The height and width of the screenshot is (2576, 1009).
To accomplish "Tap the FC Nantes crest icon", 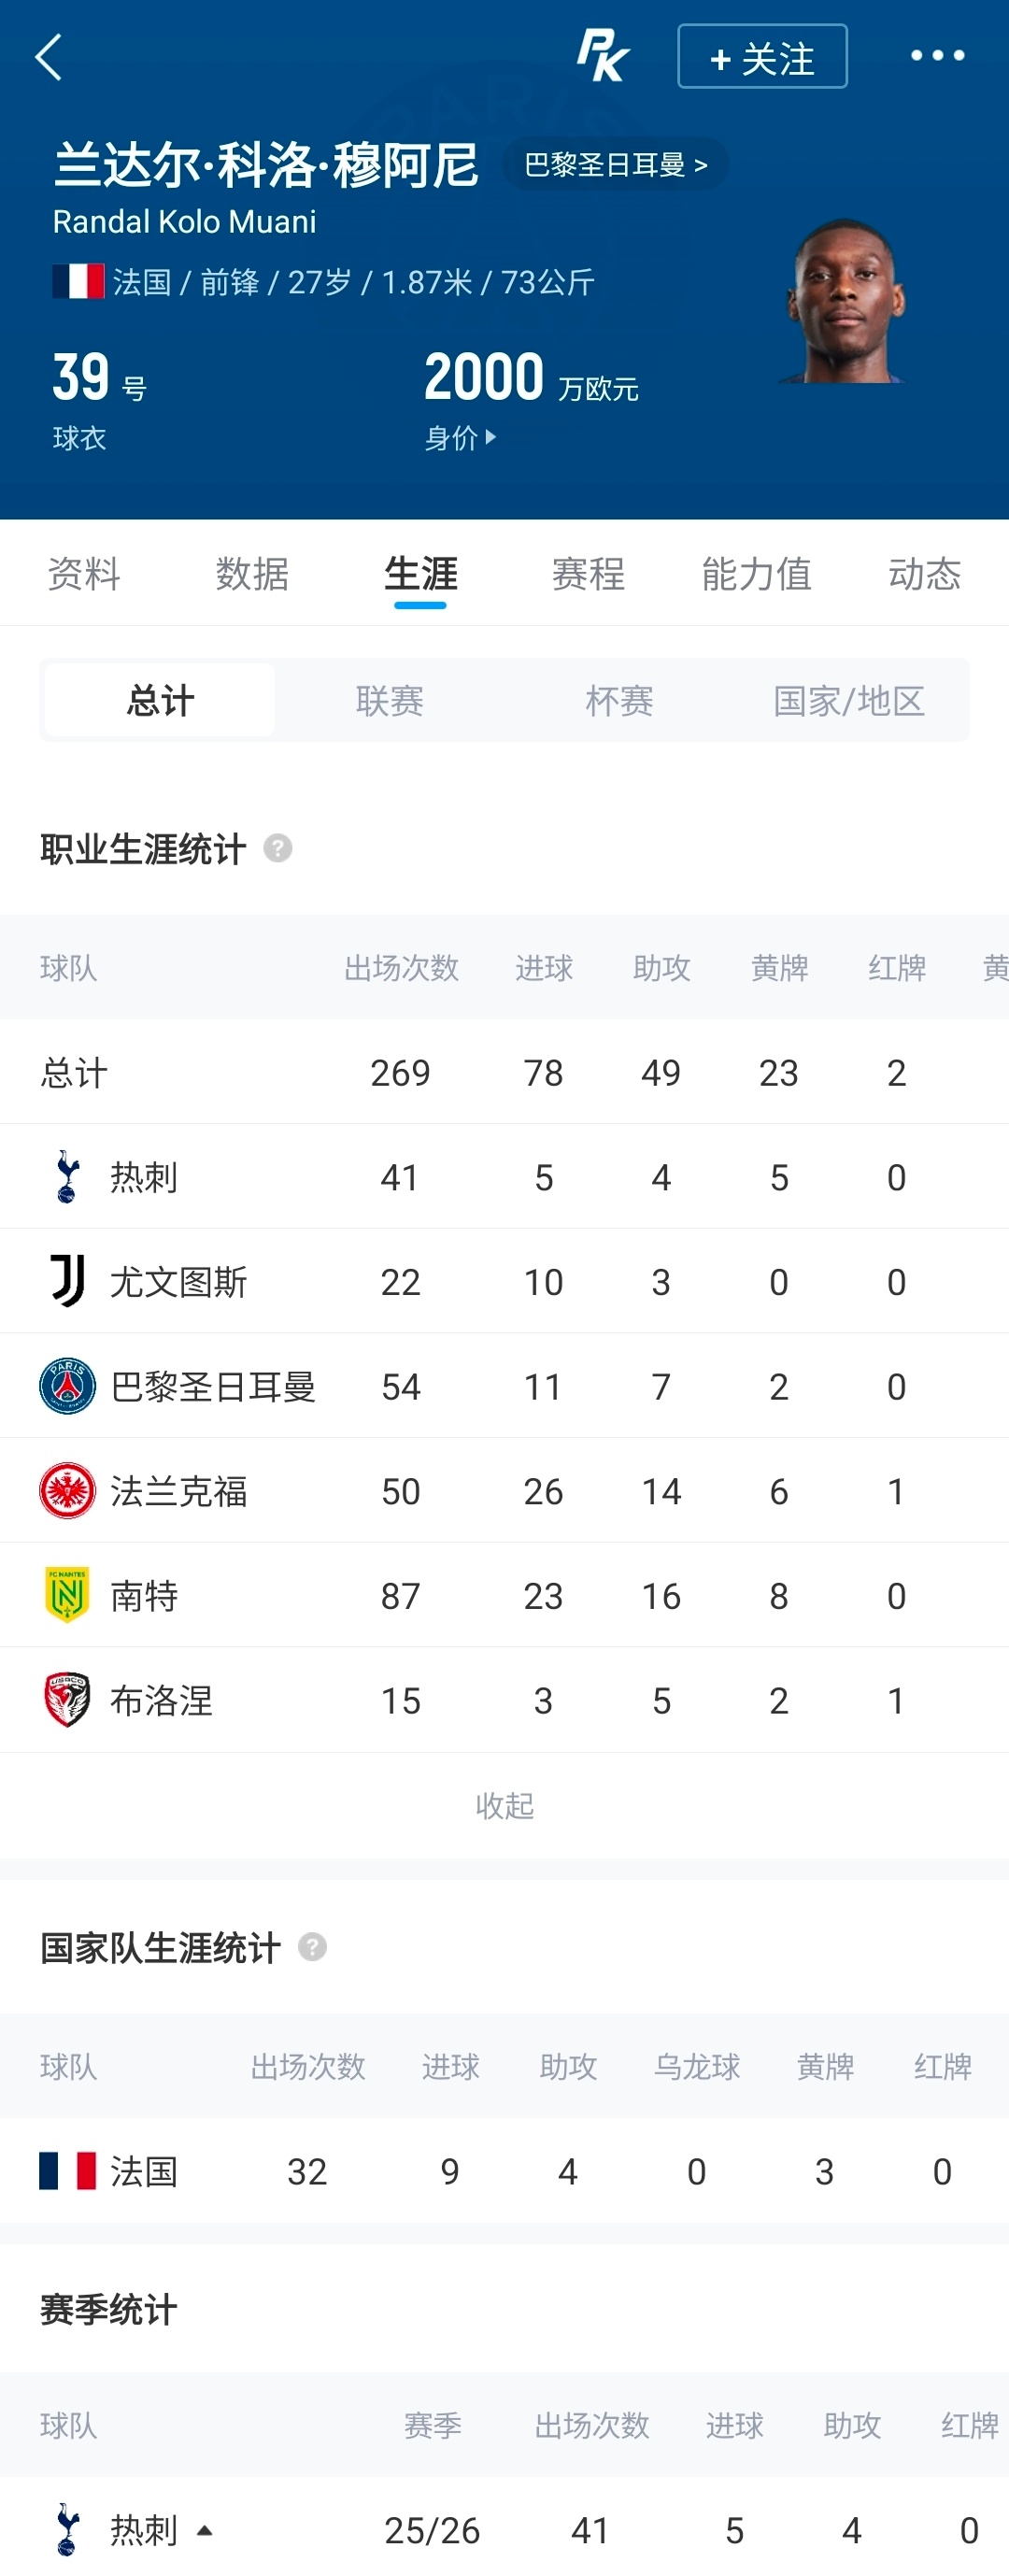I will click(67, 1595).
